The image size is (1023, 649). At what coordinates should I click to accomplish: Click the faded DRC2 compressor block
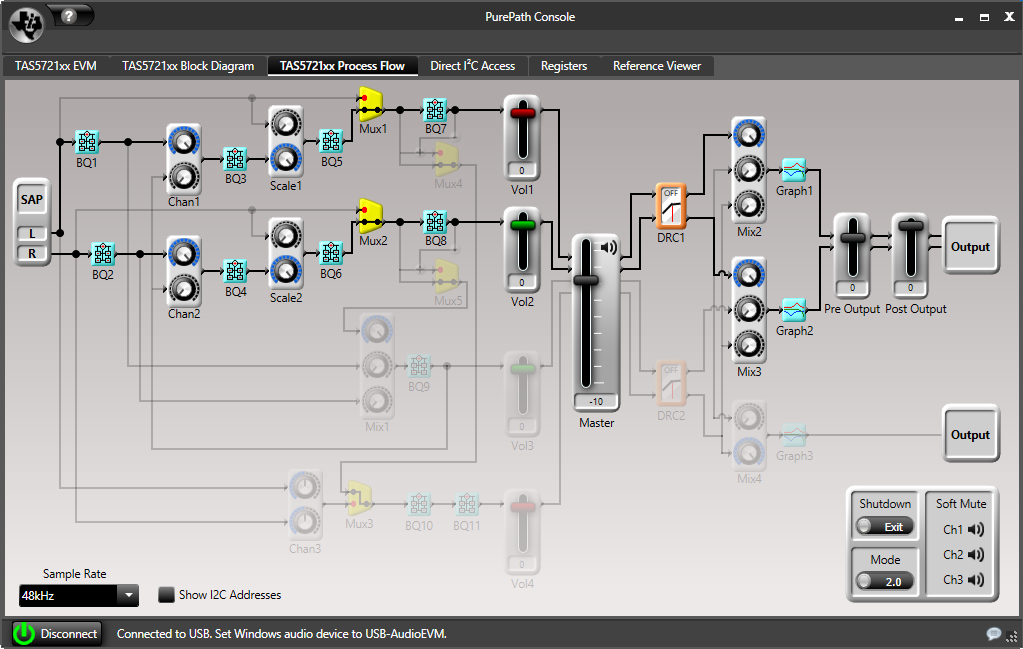(671, 383)
